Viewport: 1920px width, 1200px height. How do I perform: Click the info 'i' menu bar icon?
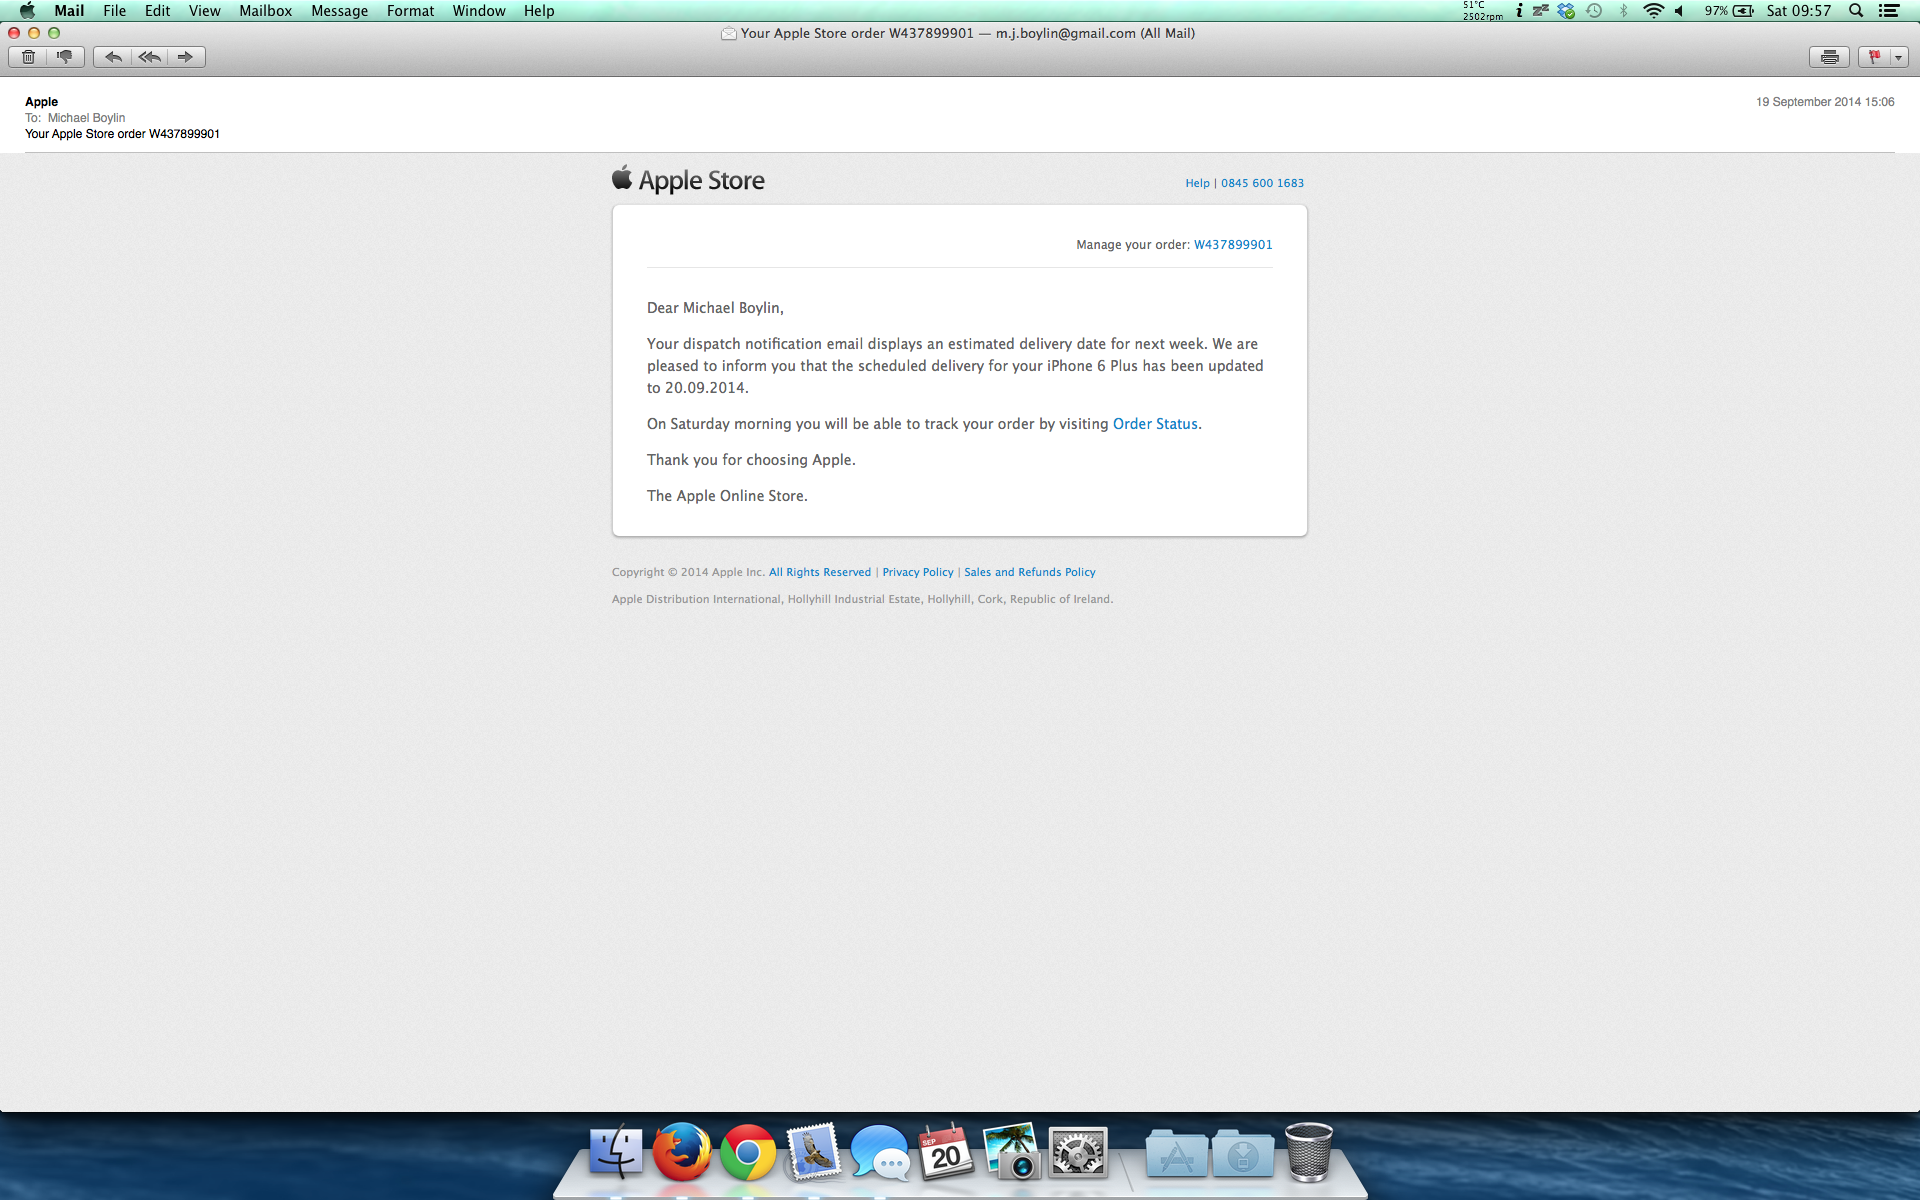1519,11
